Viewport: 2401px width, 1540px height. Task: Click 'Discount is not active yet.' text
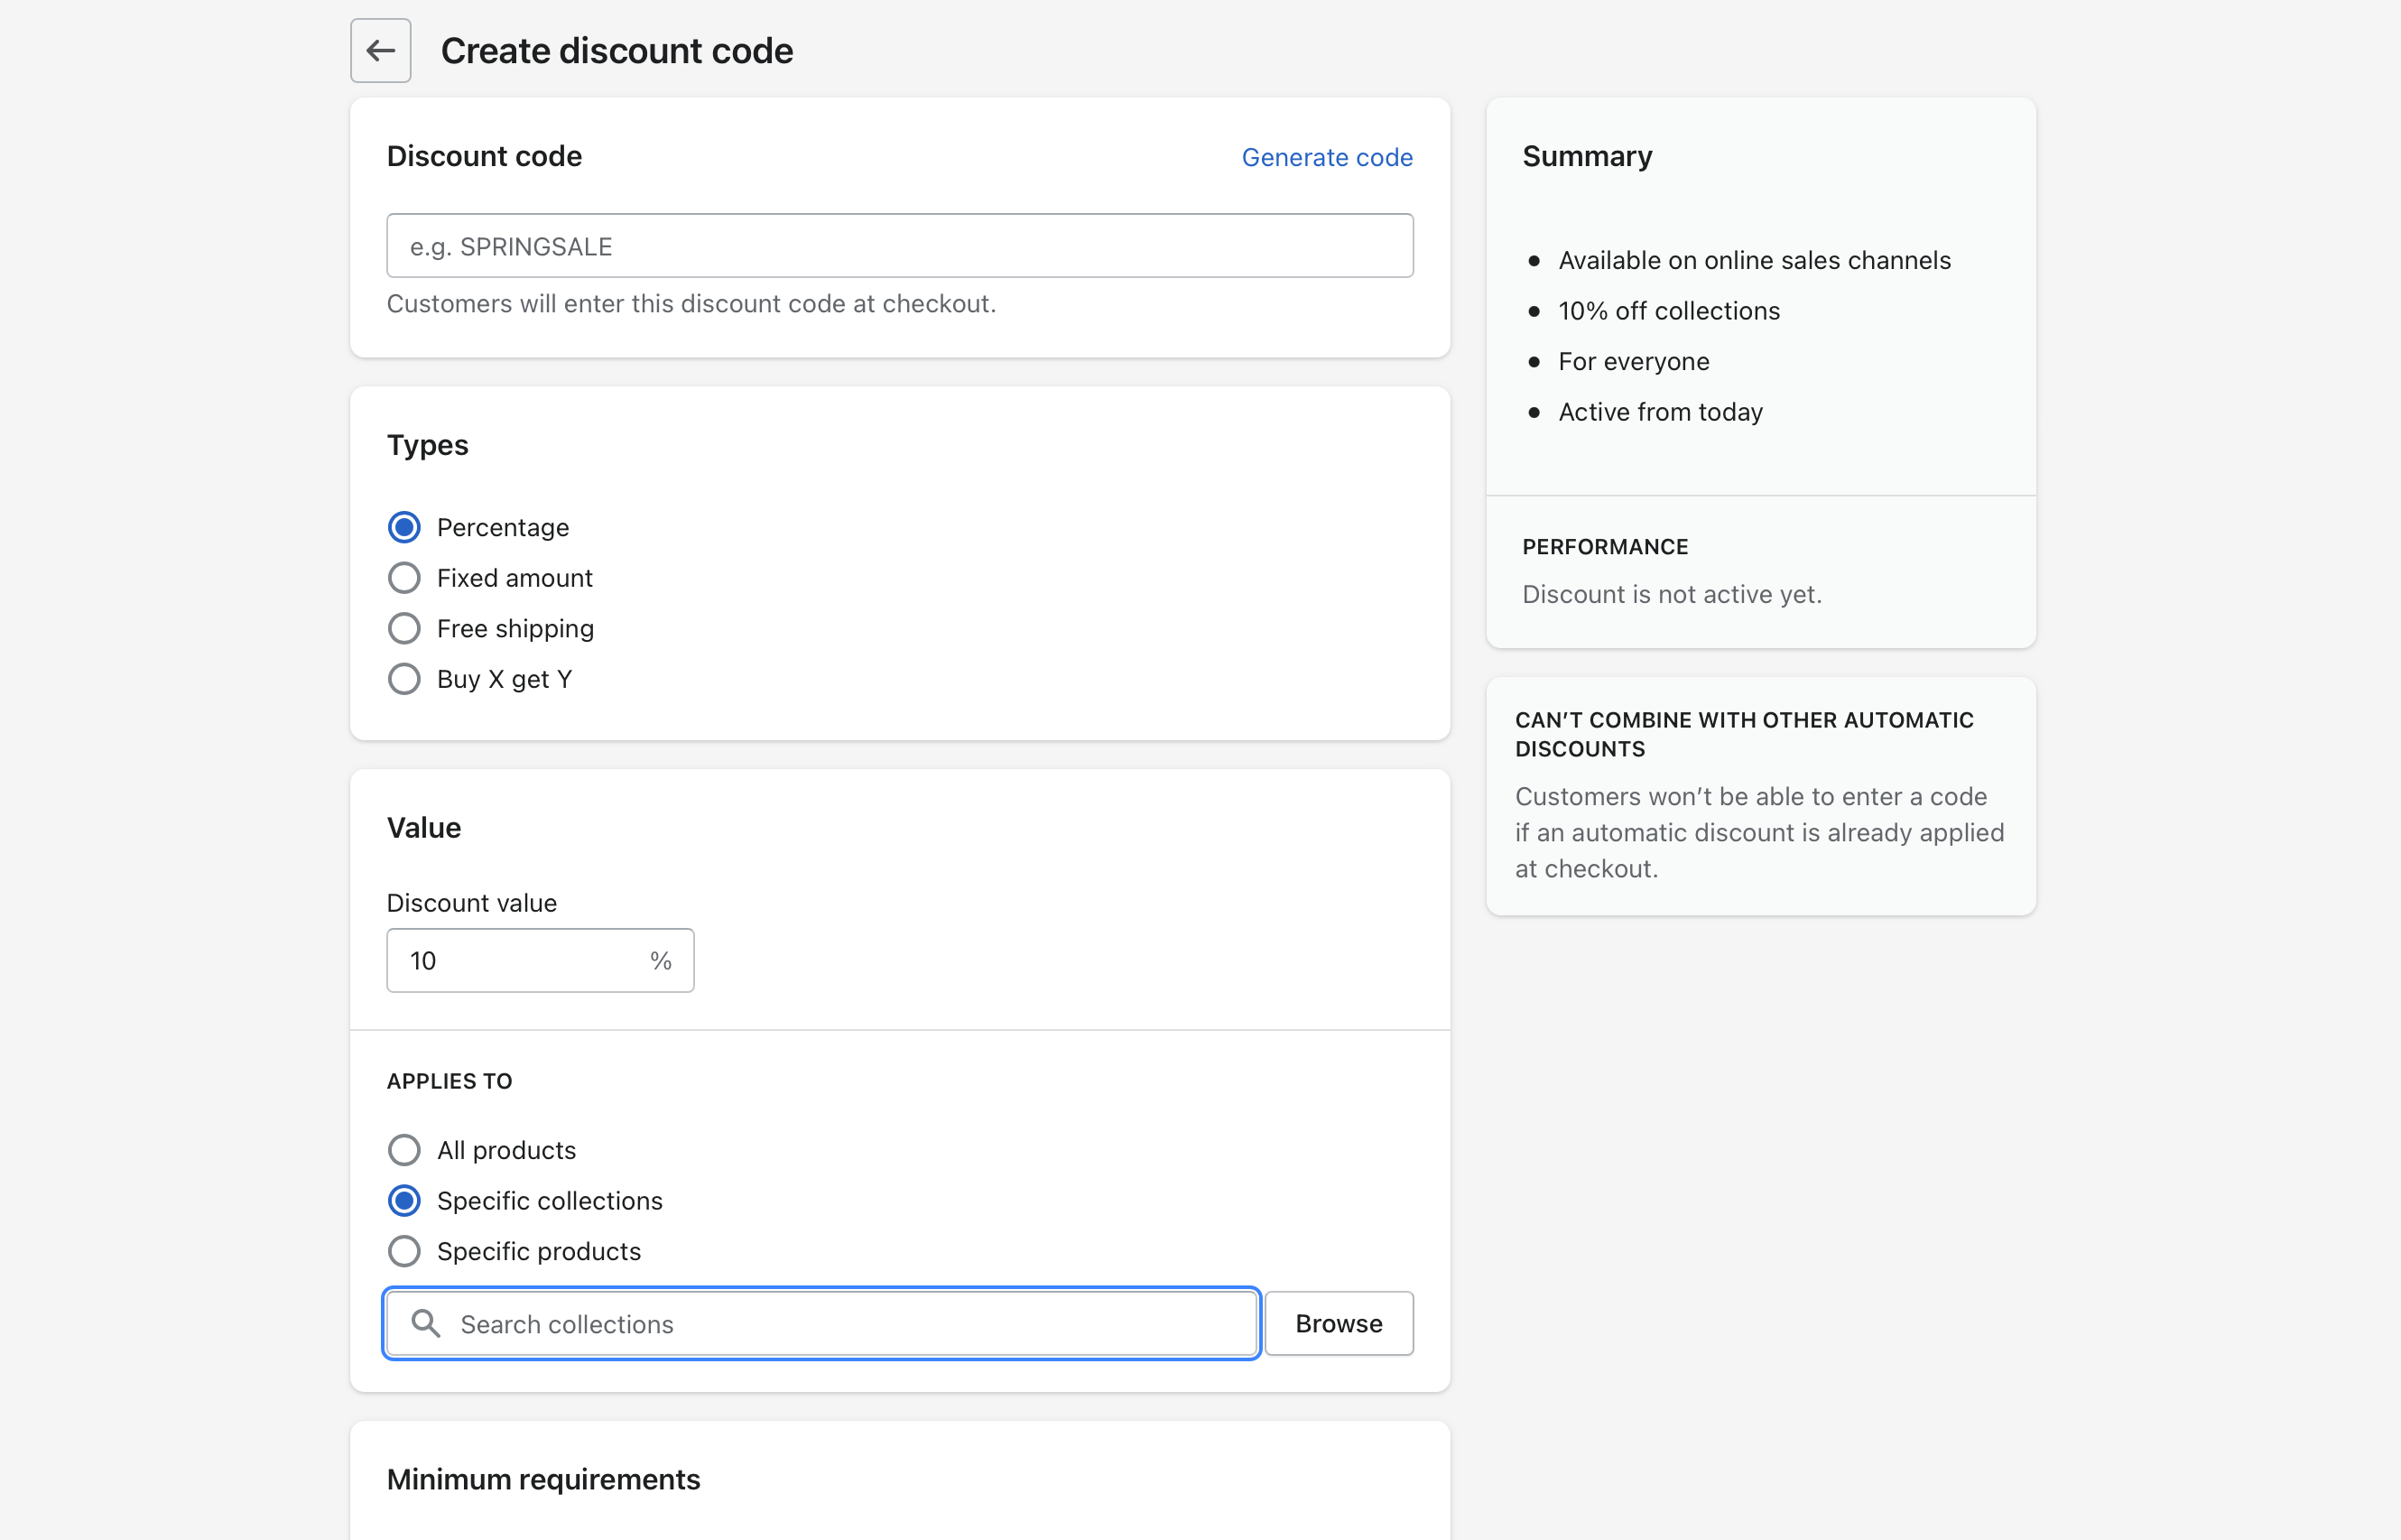tap(1672, 594)
